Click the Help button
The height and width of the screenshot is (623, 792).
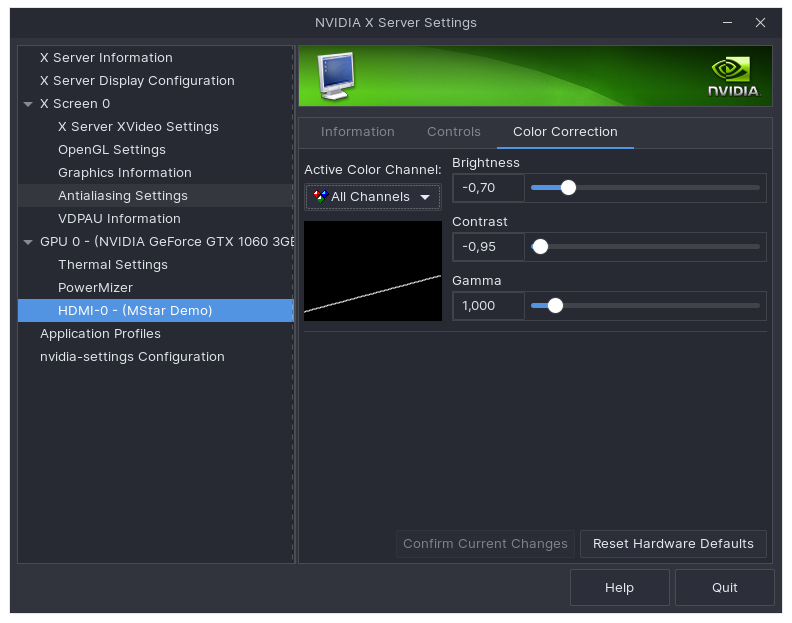coord(619,588)
